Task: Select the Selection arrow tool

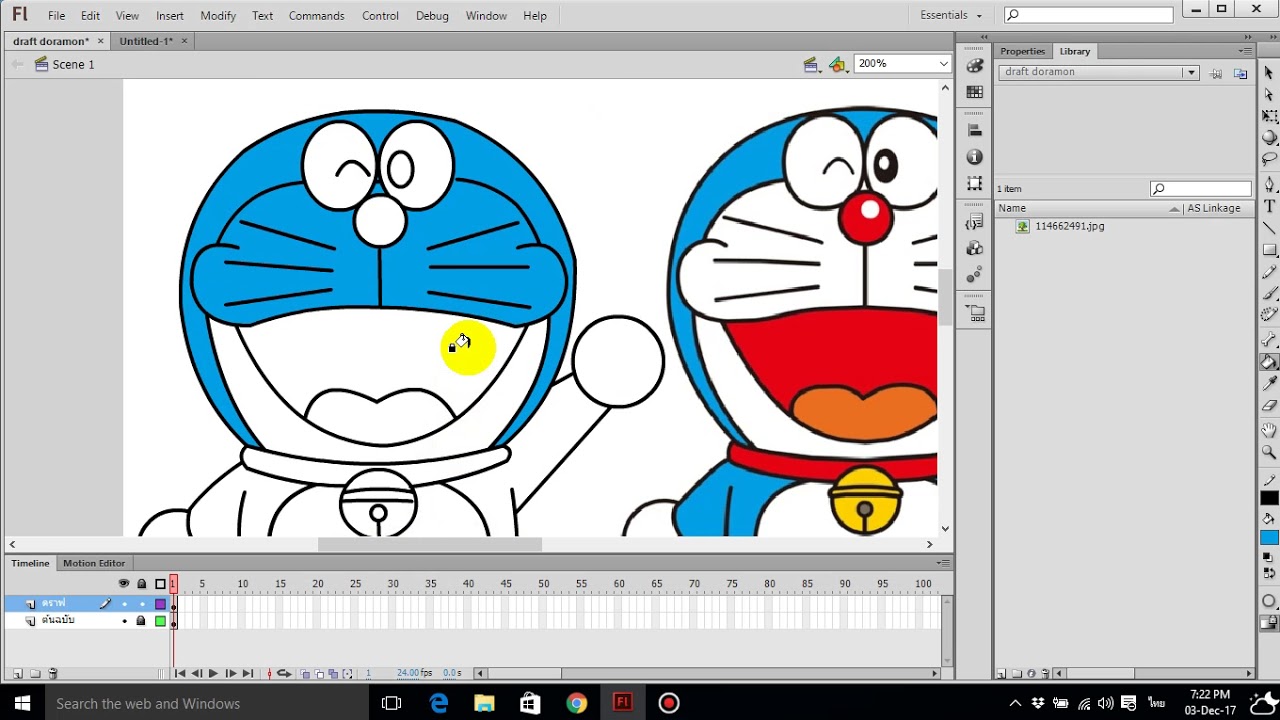Action: 1269,72
